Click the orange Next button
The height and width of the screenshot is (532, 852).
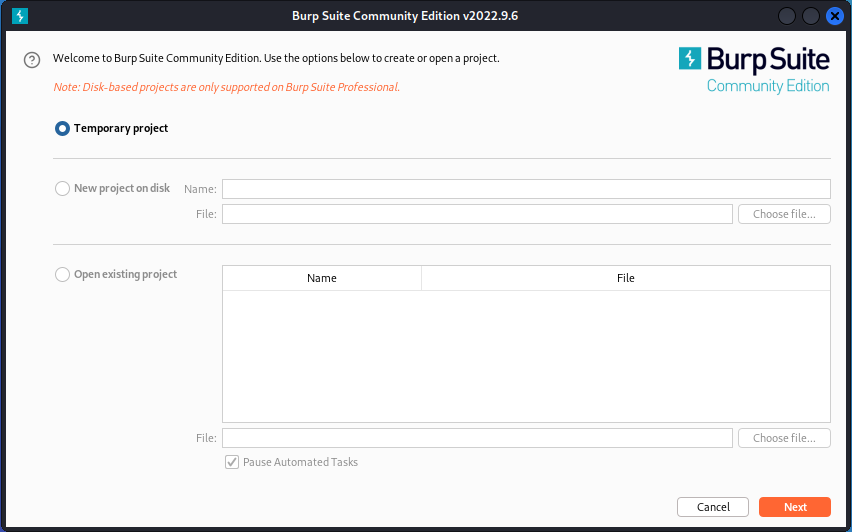pos(795,507)
